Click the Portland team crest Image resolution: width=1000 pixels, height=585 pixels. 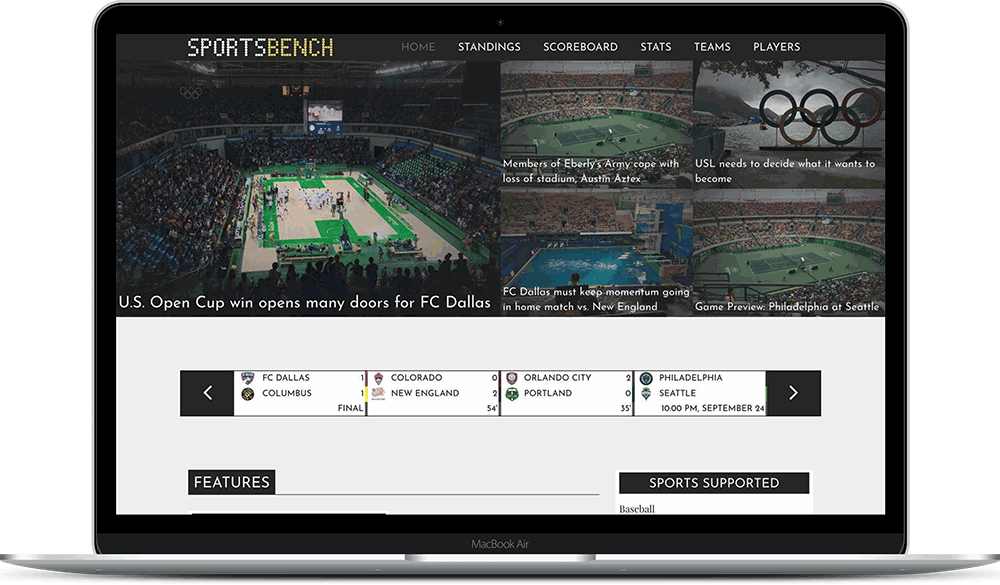click(x=511, y=394)
